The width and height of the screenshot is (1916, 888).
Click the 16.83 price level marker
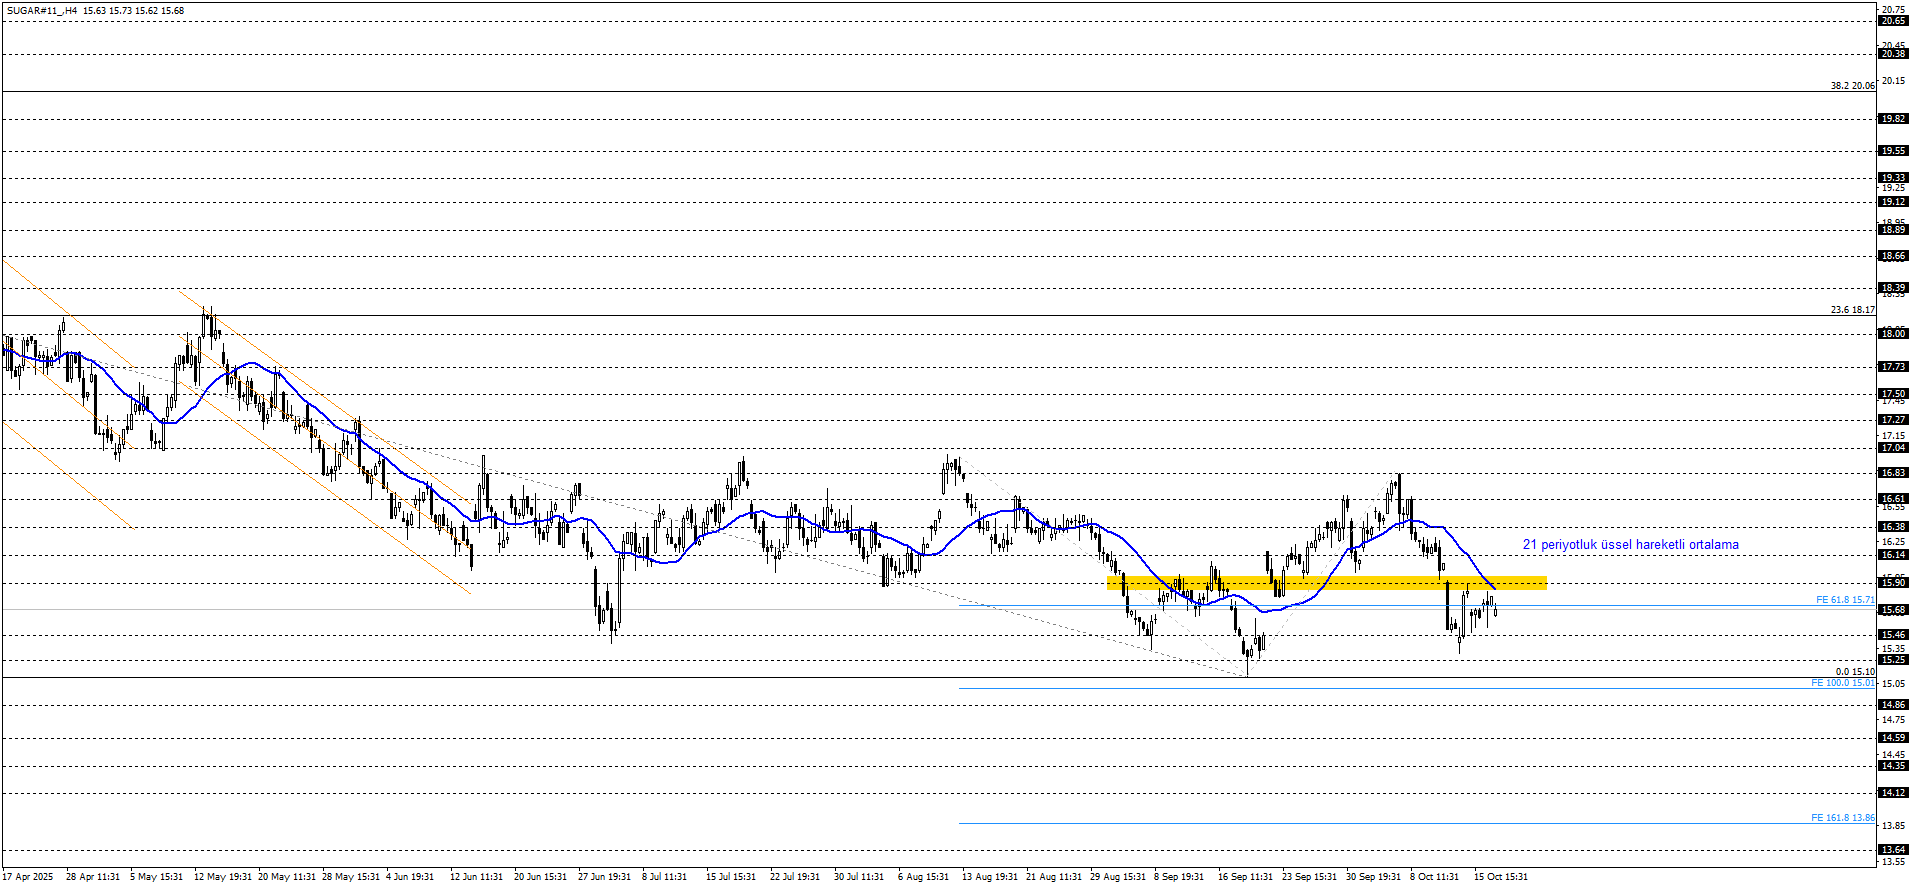click(1892, 473)
